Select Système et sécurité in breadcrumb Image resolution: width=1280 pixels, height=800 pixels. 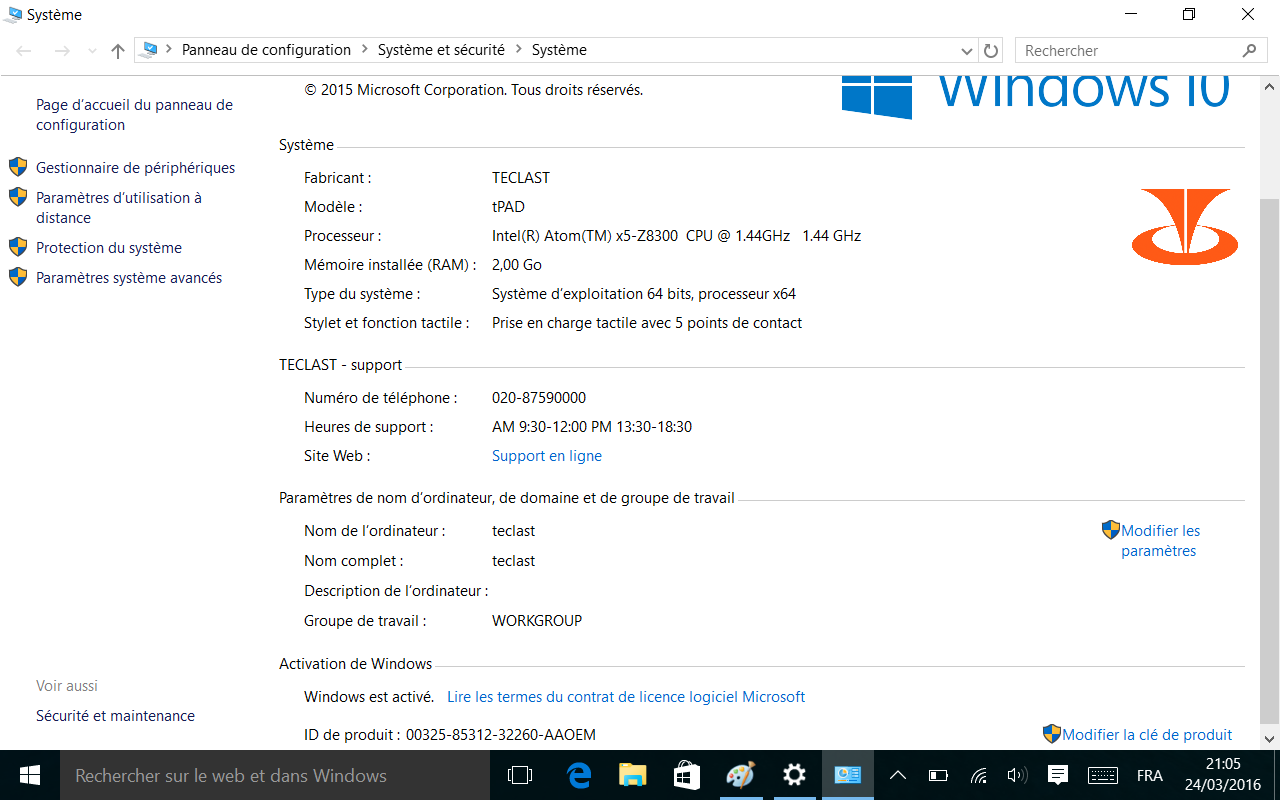pyautogui.click(x=440, y=50)
